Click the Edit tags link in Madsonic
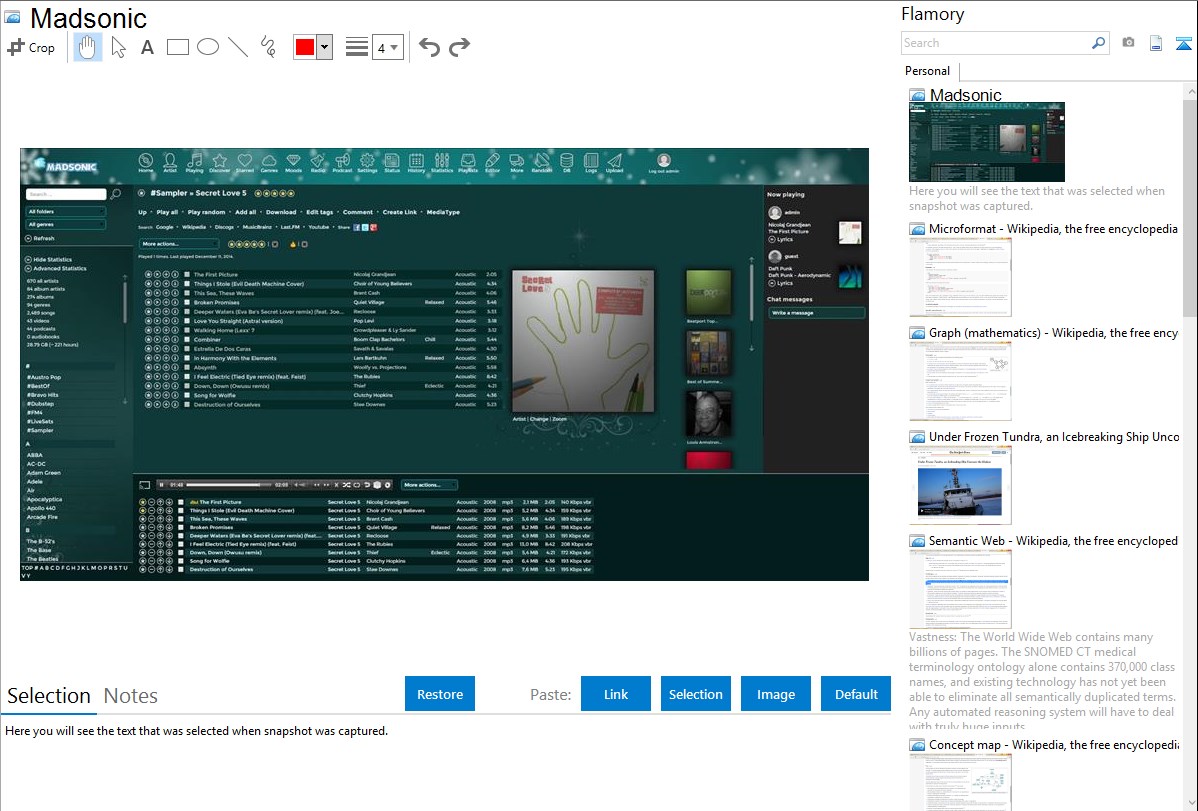Viewport: 1198px width, 811px height. 319,212
